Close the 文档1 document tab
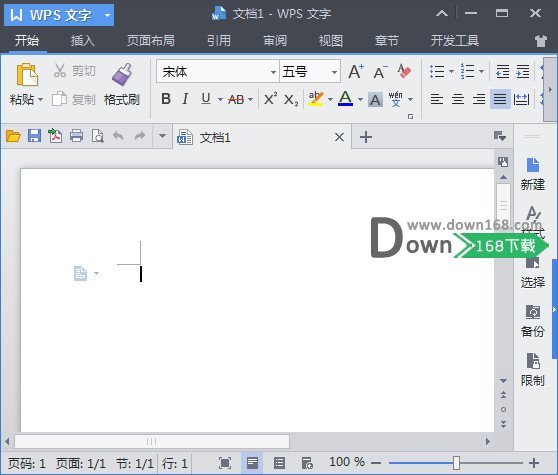 point(339,137)
